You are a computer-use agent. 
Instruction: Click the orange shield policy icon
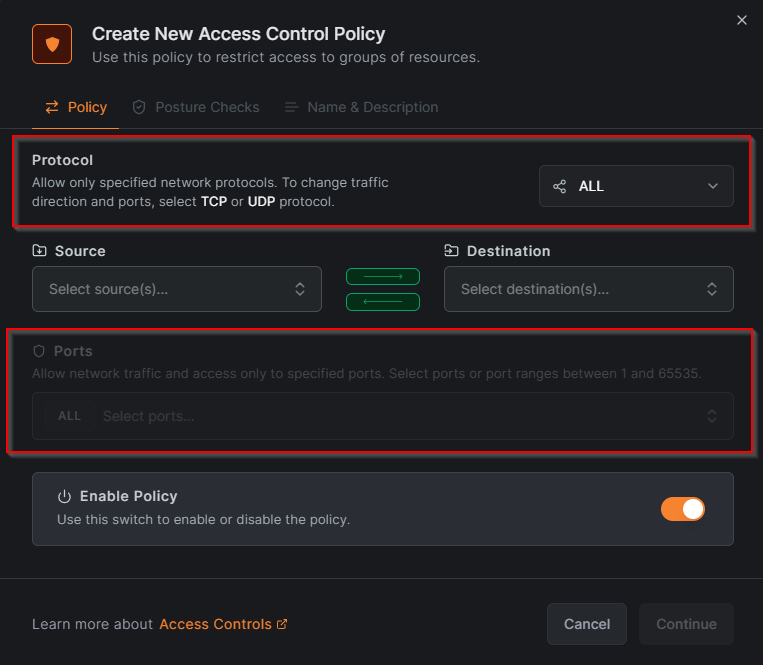tap(52, 44)
